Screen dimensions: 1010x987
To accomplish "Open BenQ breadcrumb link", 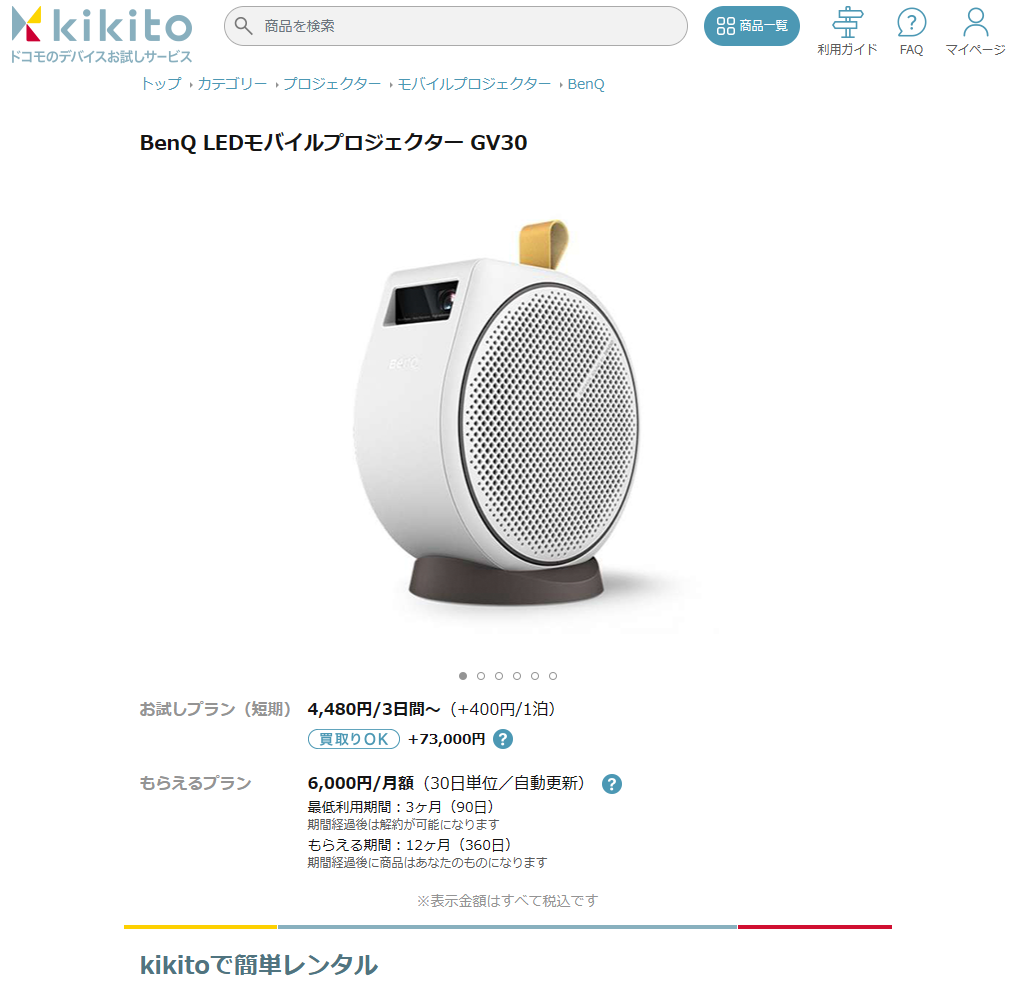I will click(586, 84).
